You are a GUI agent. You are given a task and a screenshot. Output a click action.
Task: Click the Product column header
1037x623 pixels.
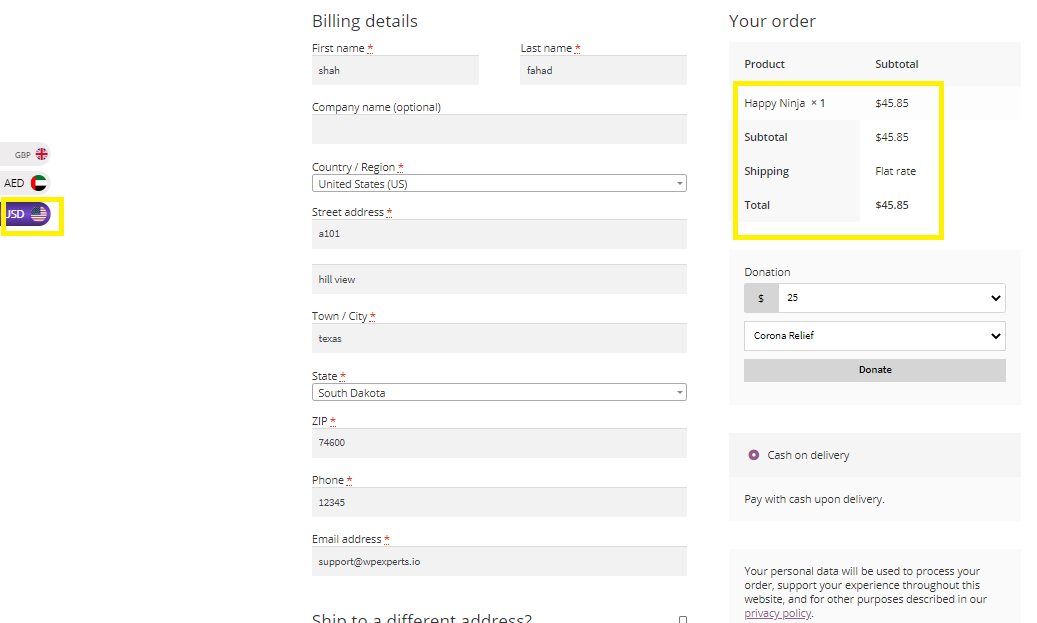tap(764, 64)
